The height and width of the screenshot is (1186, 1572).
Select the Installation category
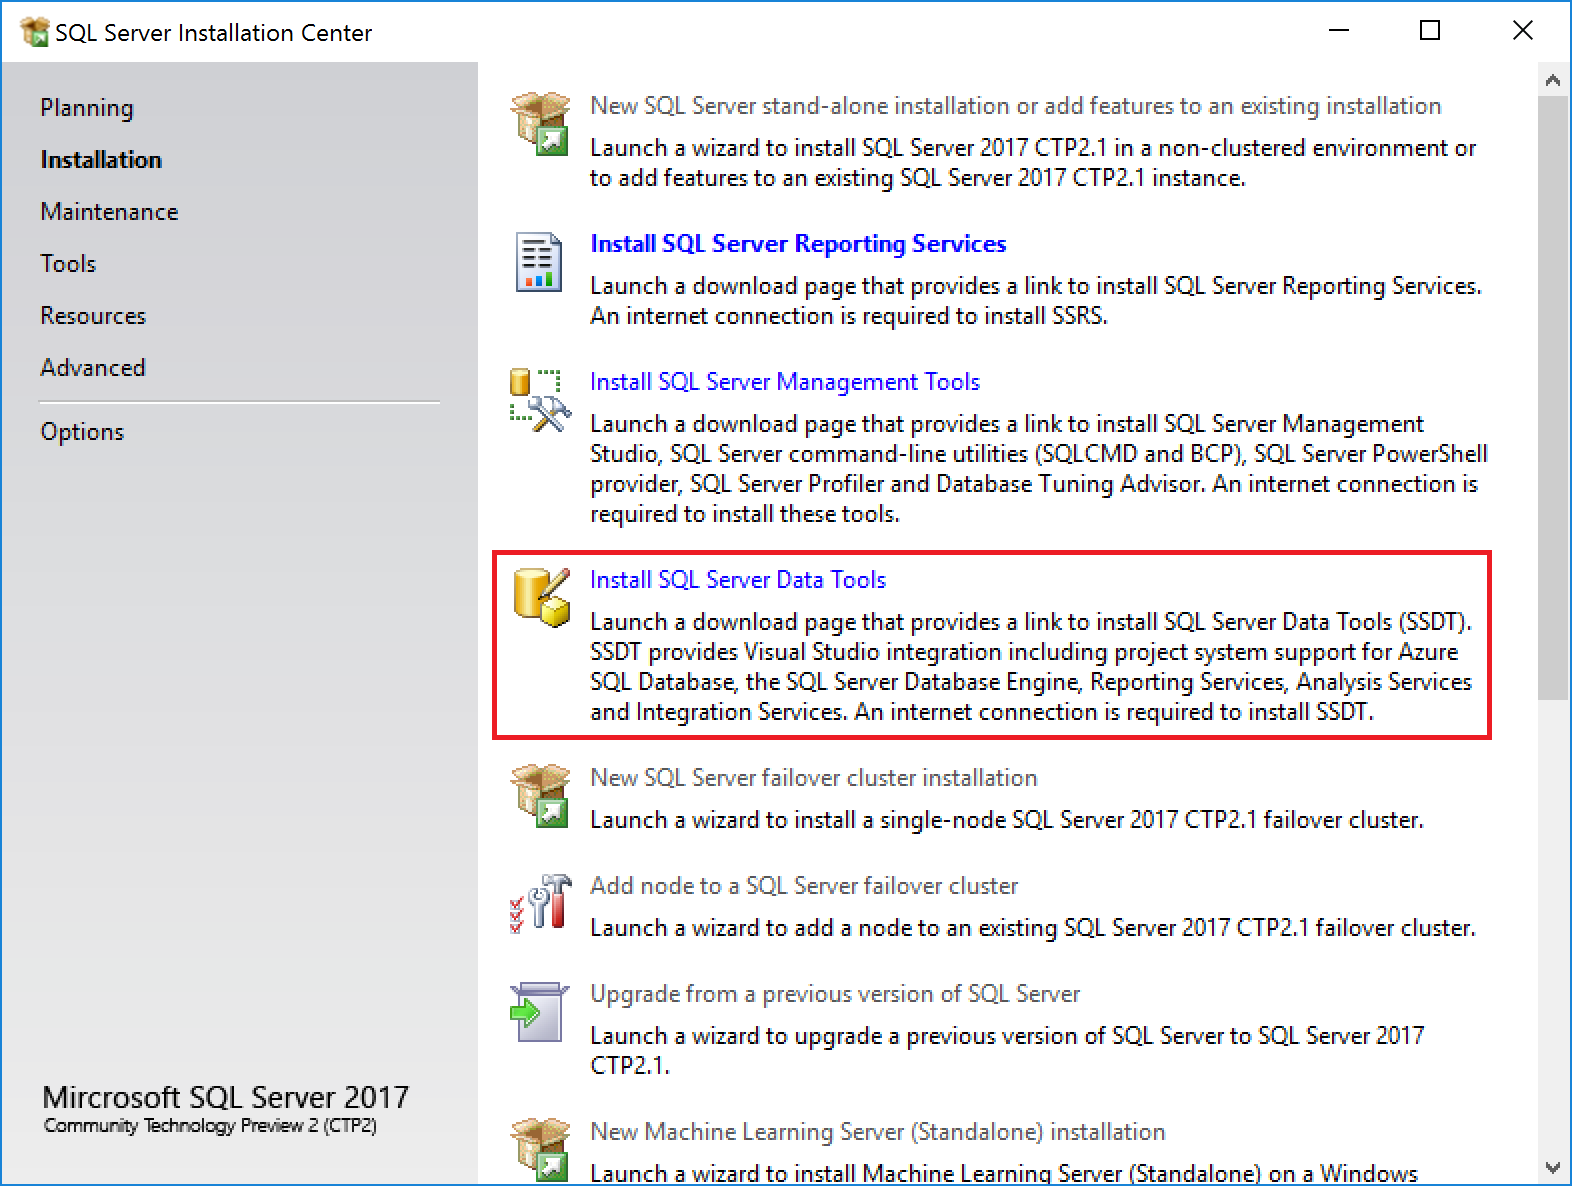(x=101, y=160)
